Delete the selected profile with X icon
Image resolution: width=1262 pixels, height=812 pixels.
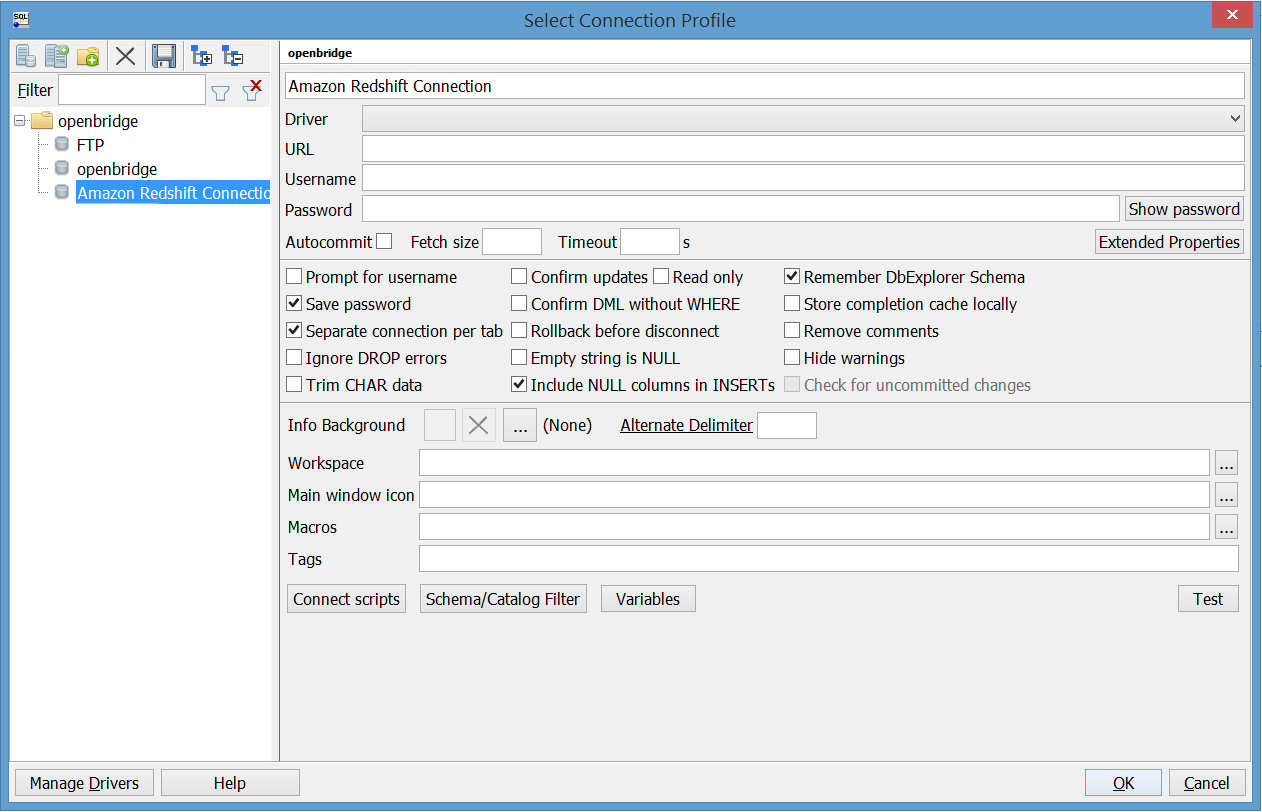[x=125, y=56]
